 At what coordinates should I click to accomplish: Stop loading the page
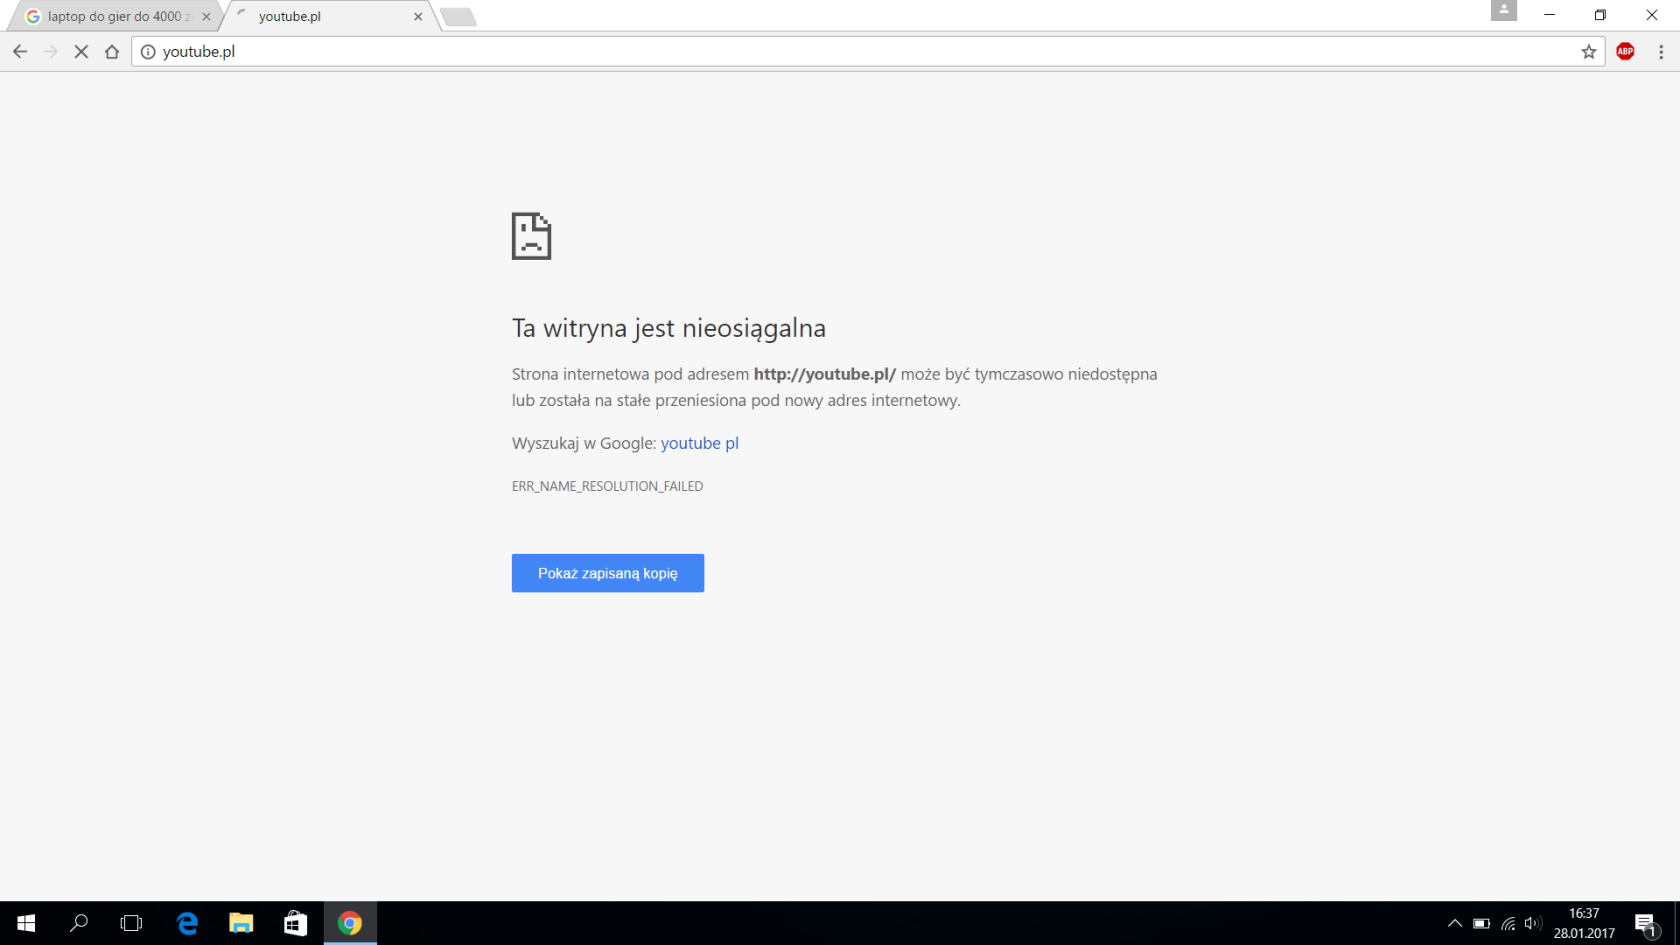[x=81, y=52]
